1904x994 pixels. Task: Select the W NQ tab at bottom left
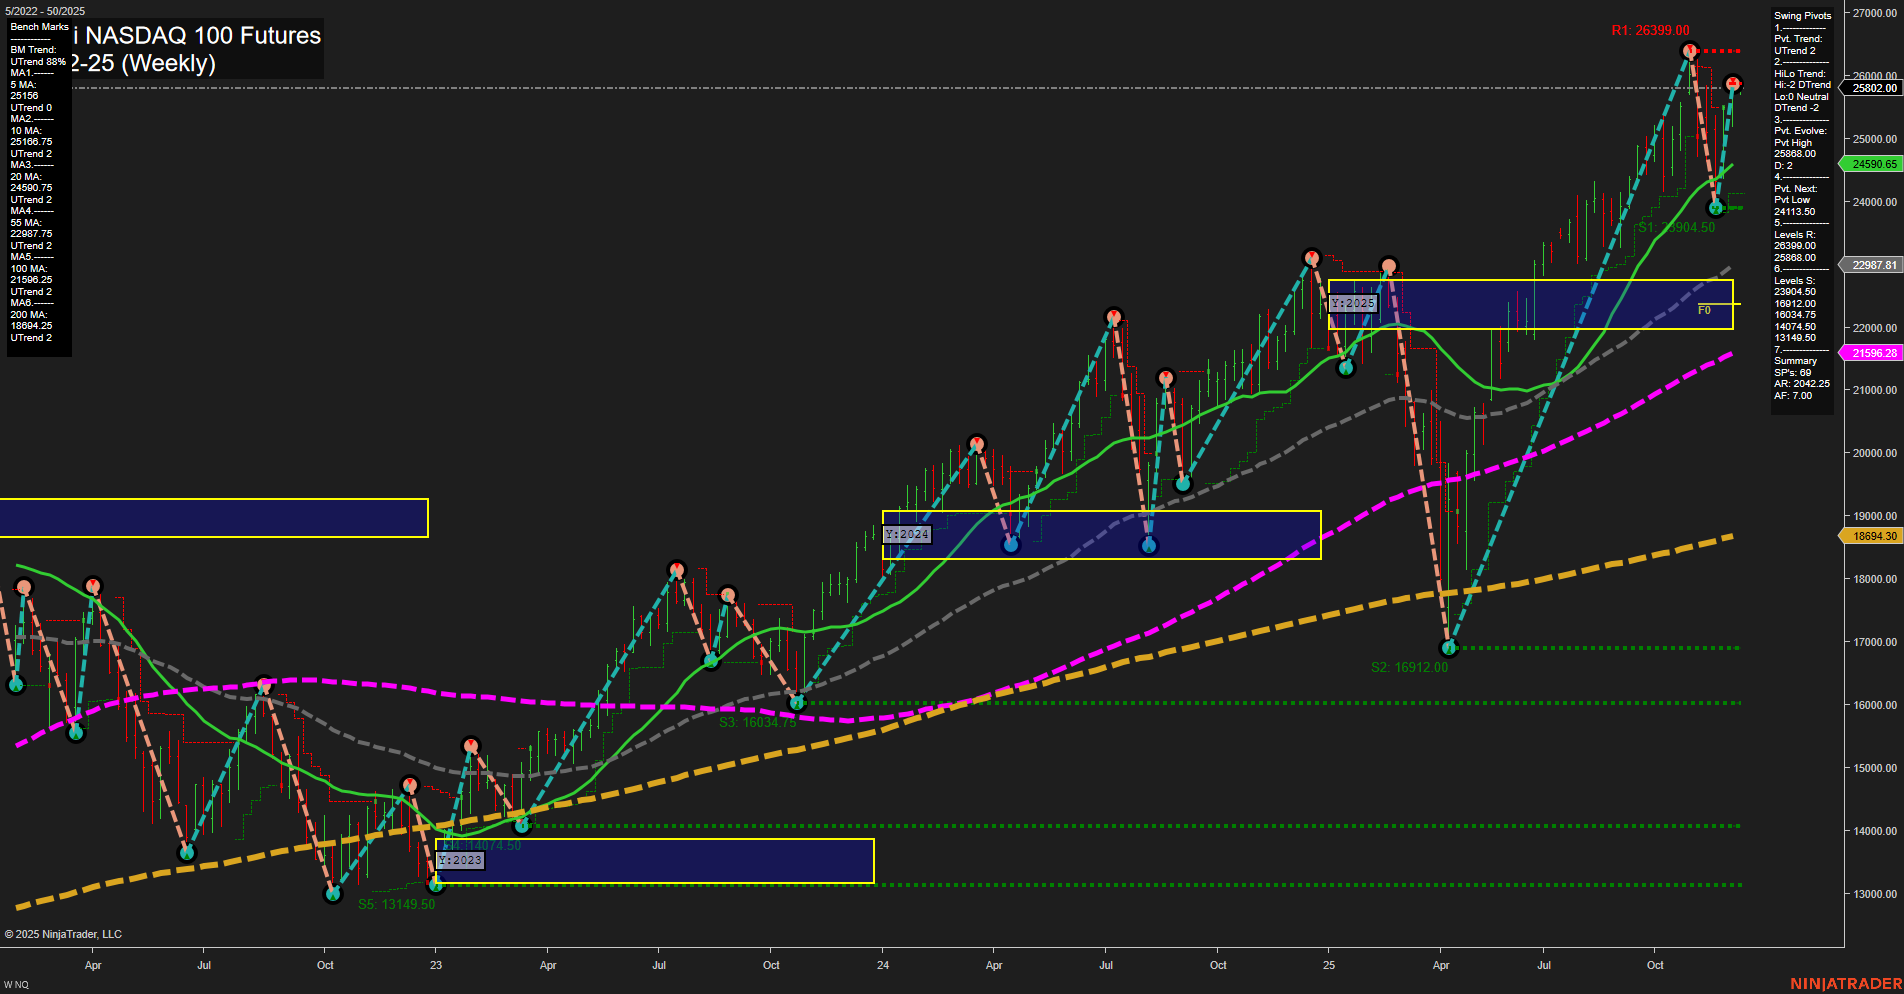[14, 983]
